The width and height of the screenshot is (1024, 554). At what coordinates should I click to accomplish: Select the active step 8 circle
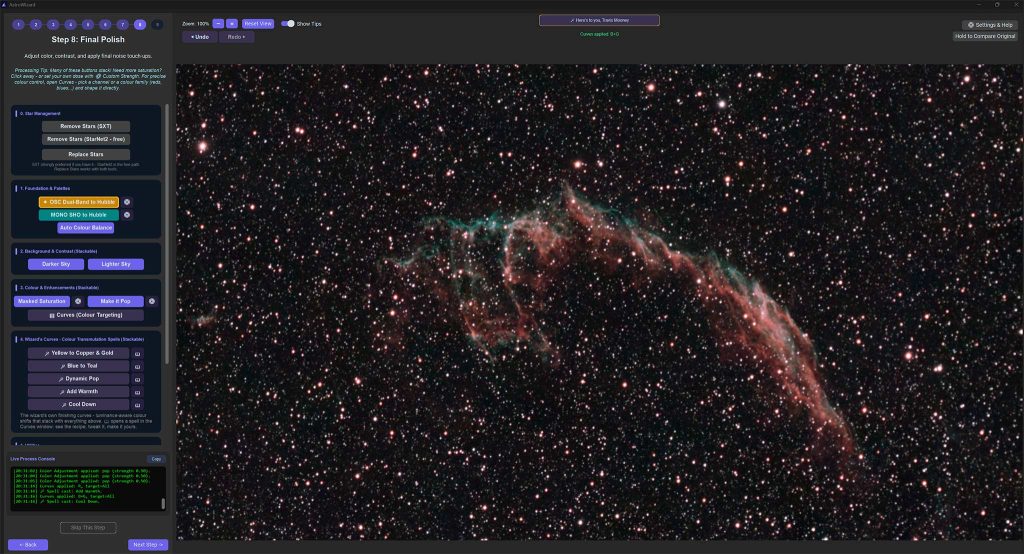140,25
